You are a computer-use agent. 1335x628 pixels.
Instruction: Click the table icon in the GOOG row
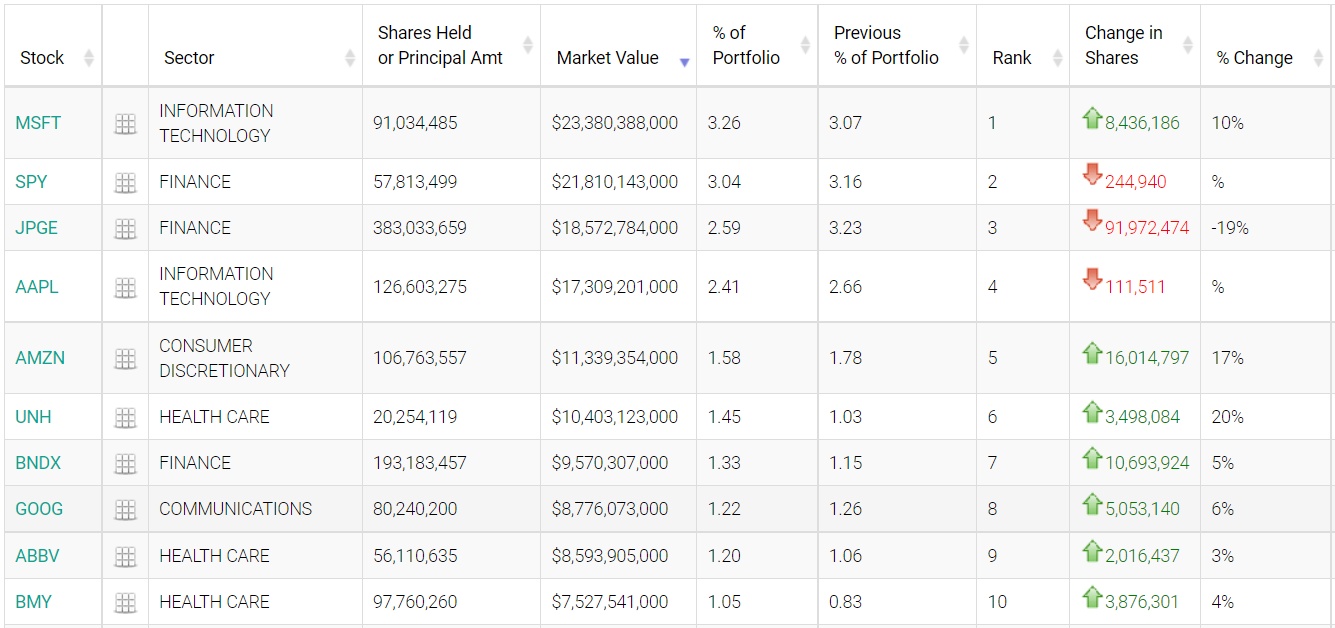[125, 510]
